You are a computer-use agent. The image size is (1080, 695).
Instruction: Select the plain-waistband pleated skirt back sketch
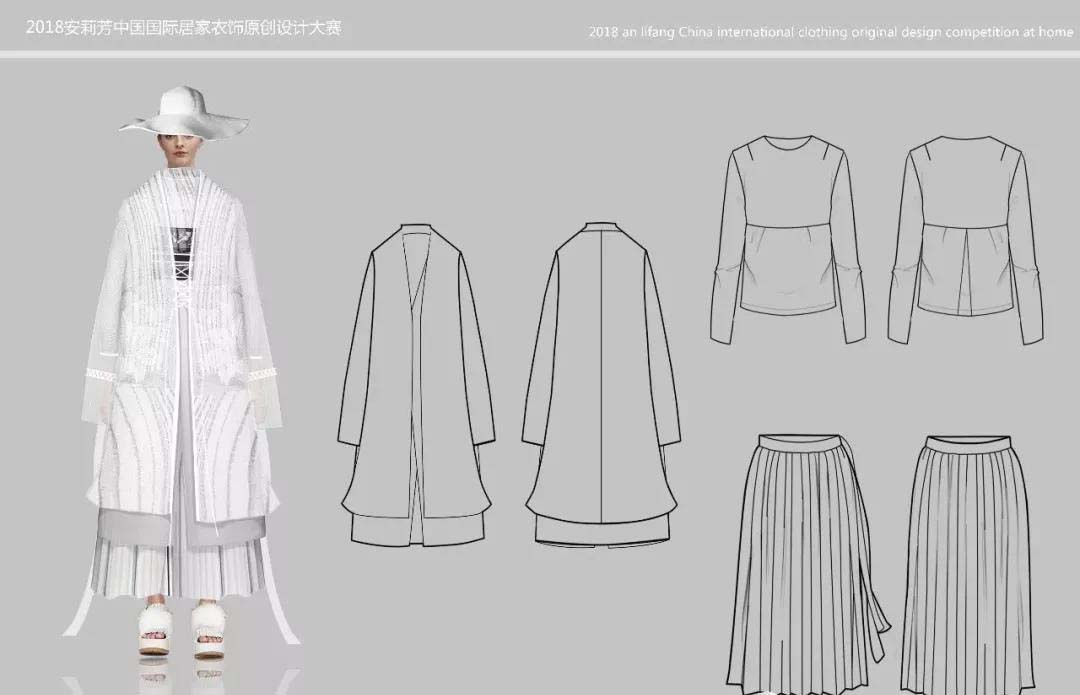click(968, 565)
